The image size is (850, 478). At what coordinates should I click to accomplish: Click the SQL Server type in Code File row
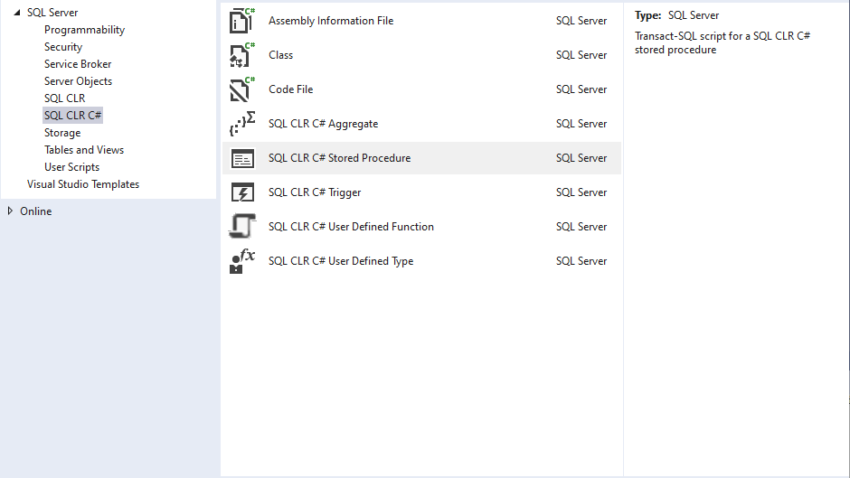pos(581,89)
